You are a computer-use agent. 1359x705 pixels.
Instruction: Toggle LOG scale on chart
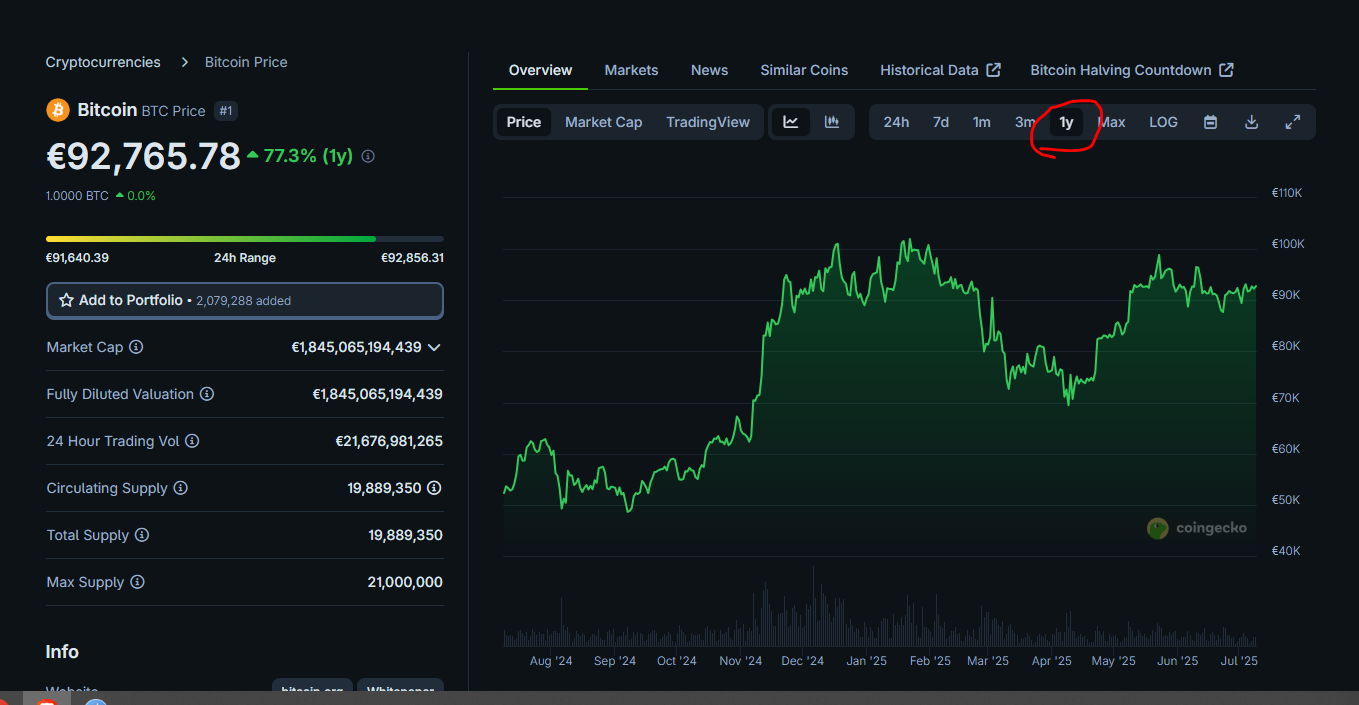[1163, 122]
